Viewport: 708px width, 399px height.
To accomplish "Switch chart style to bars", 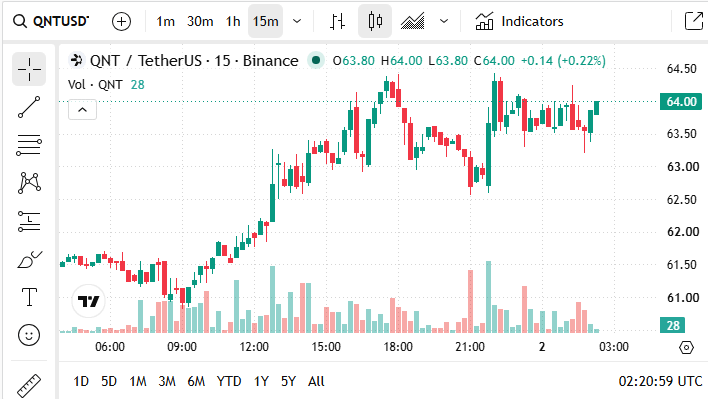I will (x=337, y=21).
